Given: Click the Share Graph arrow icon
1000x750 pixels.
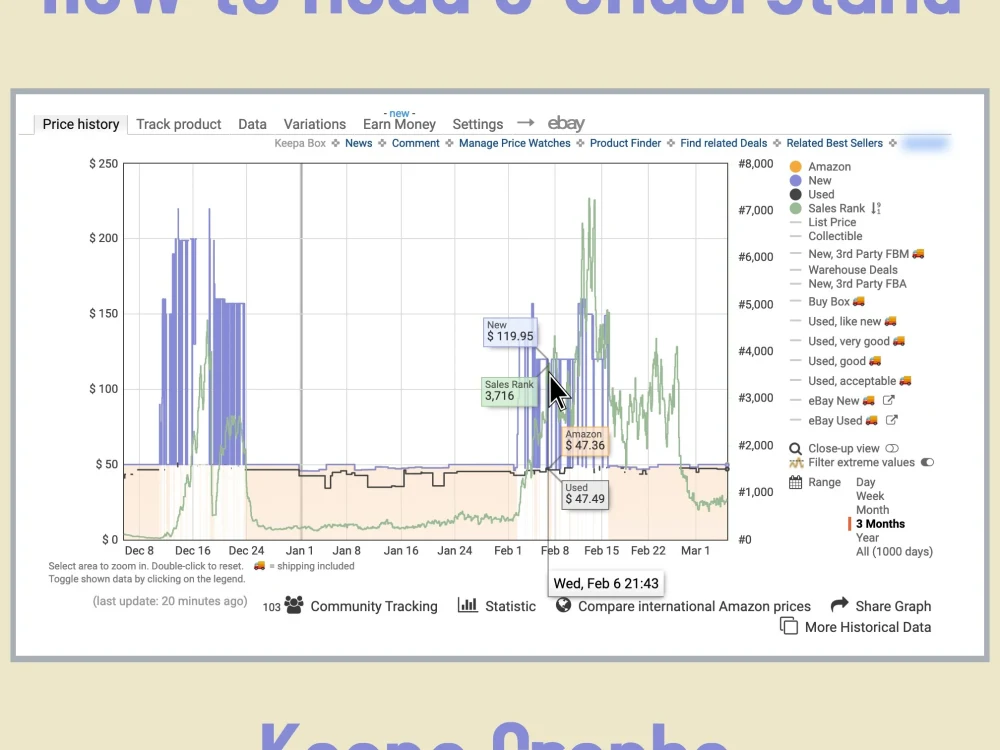Looking at the screenshot, I should coord(840,604).
